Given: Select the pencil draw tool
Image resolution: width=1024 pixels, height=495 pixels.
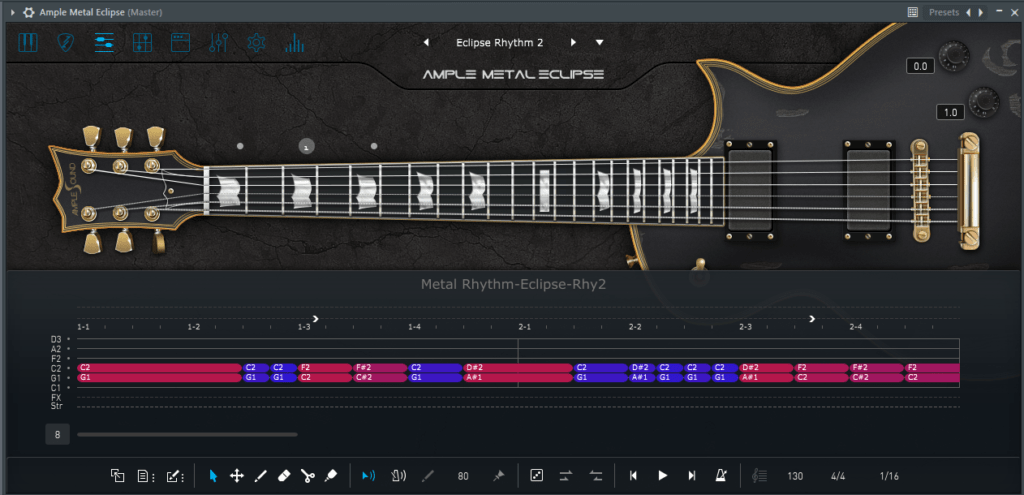Looking at the screenshot, I should [260, 476].
